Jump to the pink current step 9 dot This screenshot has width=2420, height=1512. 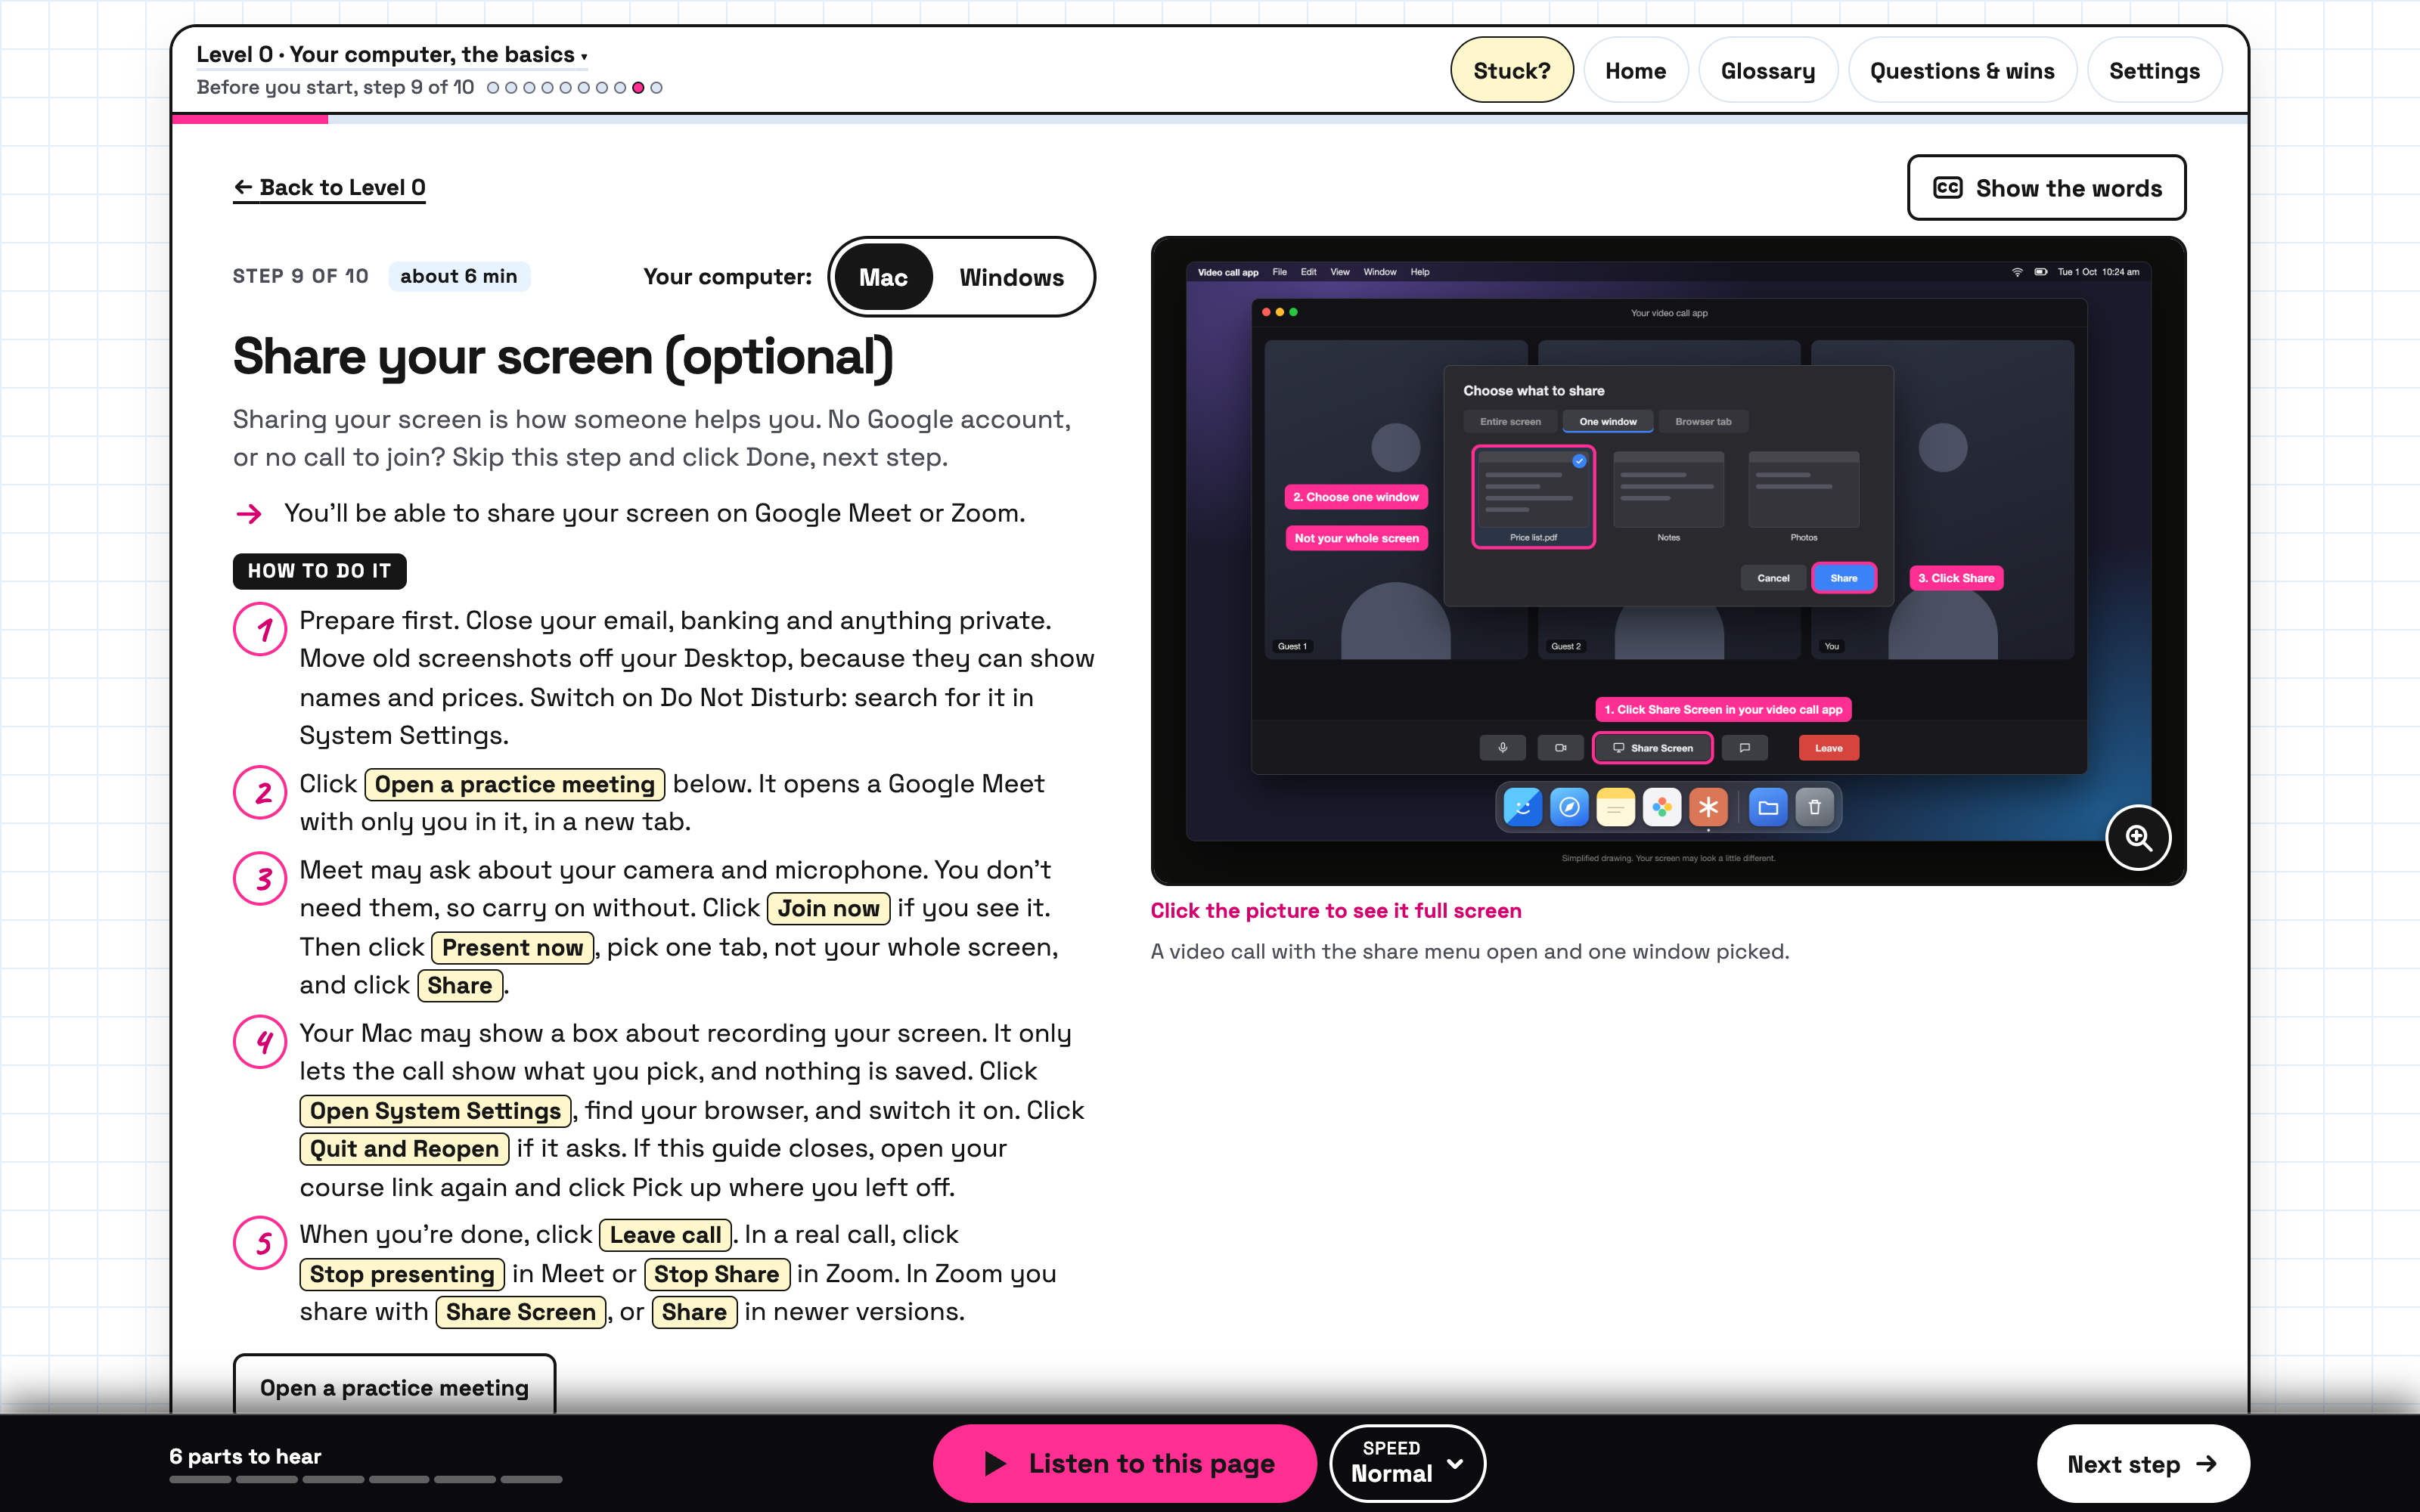coord(638,88)
